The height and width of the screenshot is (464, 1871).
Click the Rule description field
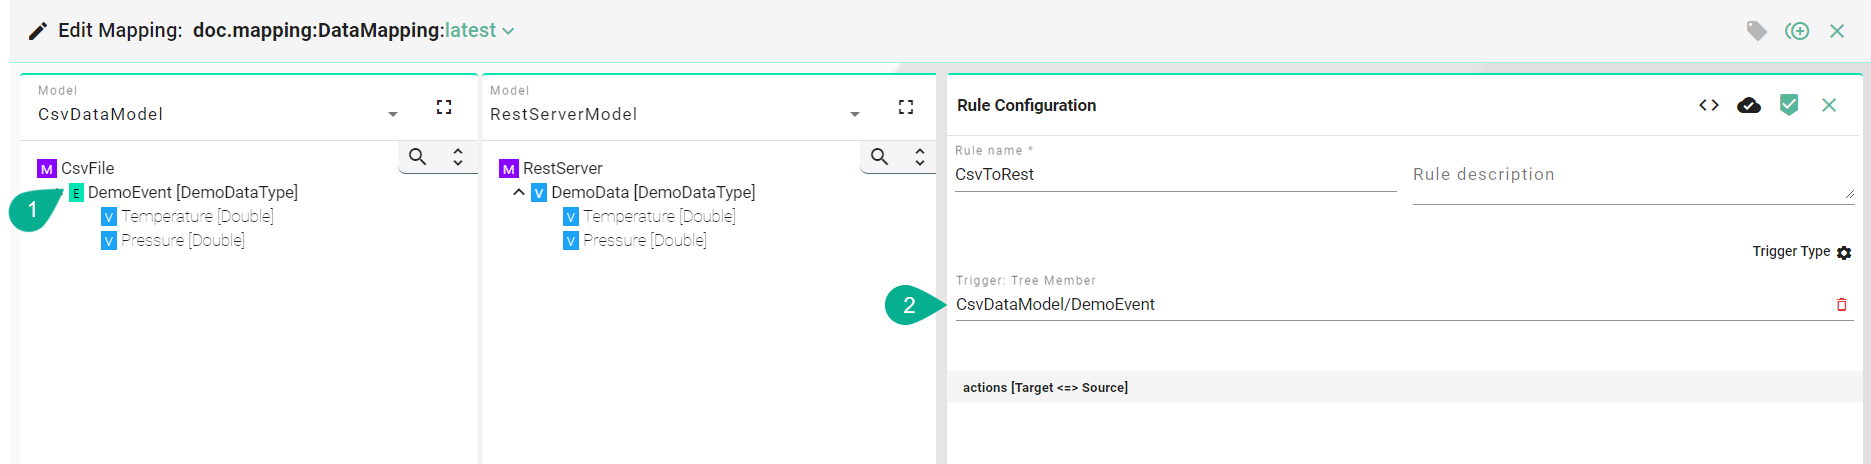pos(1630,175)
